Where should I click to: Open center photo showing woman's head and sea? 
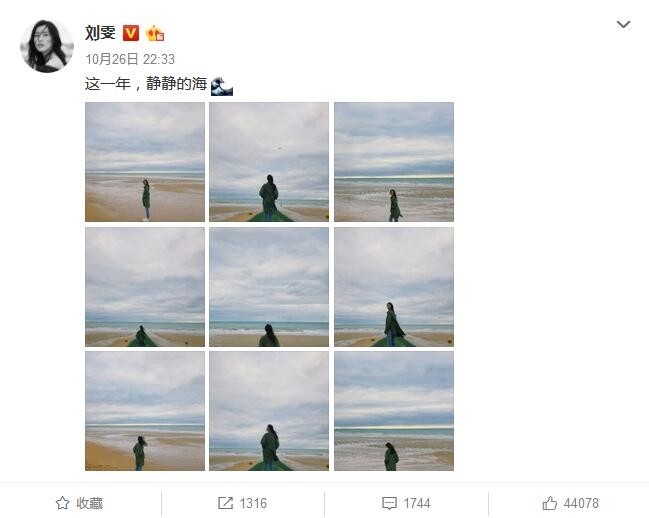pos(269,287)
